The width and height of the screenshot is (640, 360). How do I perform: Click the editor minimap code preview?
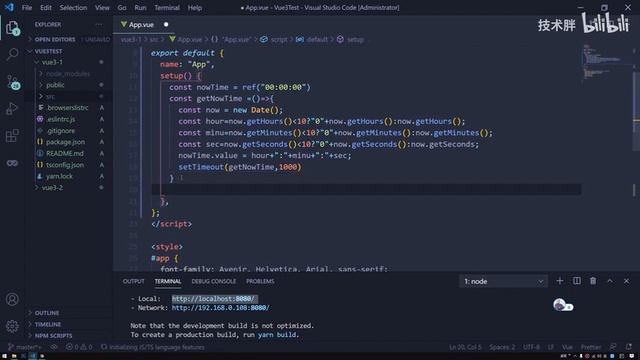606,63
